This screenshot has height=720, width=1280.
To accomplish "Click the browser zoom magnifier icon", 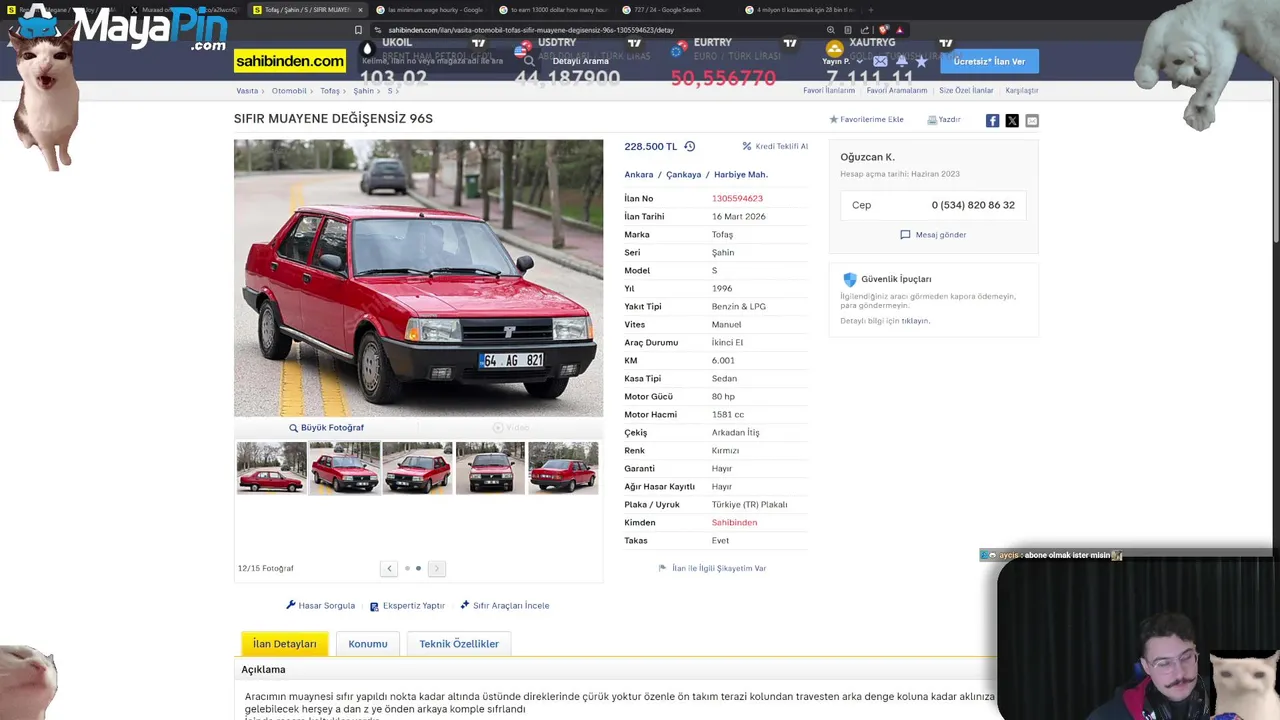I will (831, 30).
